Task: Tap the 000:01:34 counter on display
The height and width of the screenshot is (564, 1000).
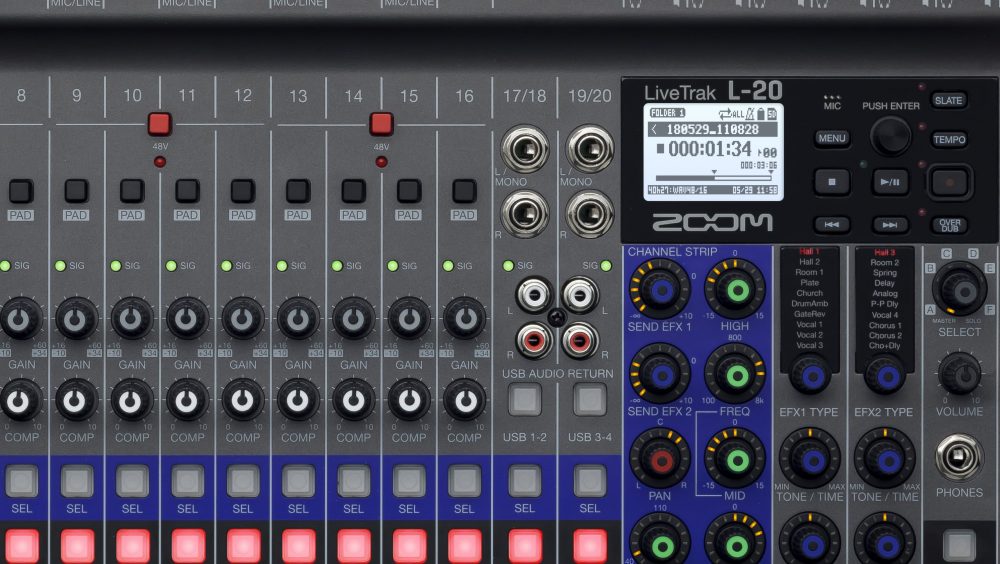Action: (x=709, y=149)
